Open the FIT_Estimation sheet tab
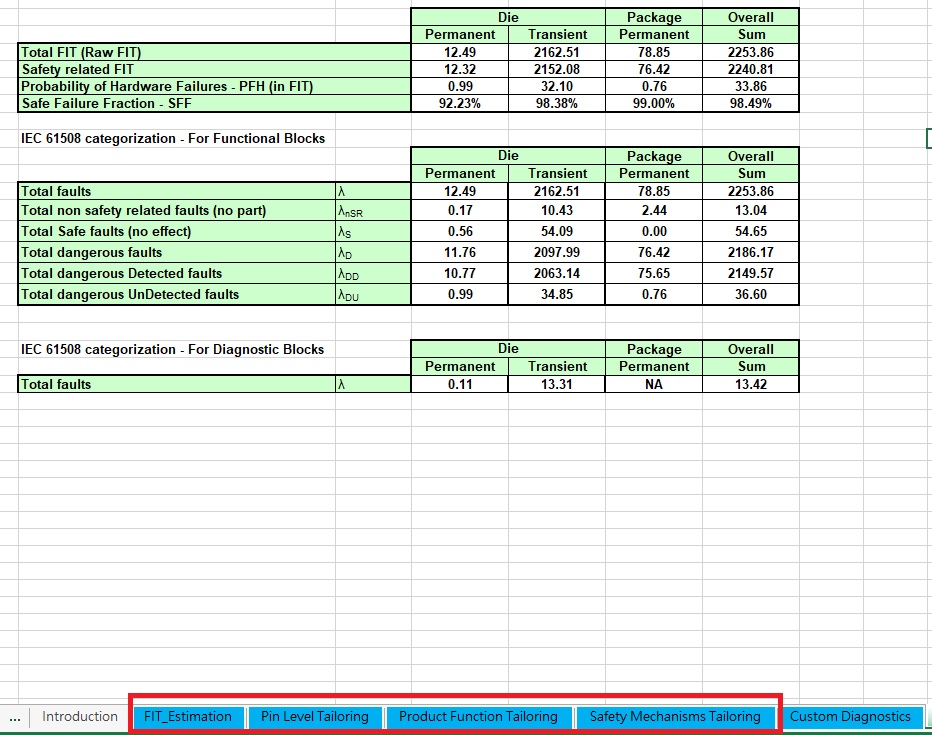The width and height of the screenshot is (932, 735). click(x=188, y=716)
